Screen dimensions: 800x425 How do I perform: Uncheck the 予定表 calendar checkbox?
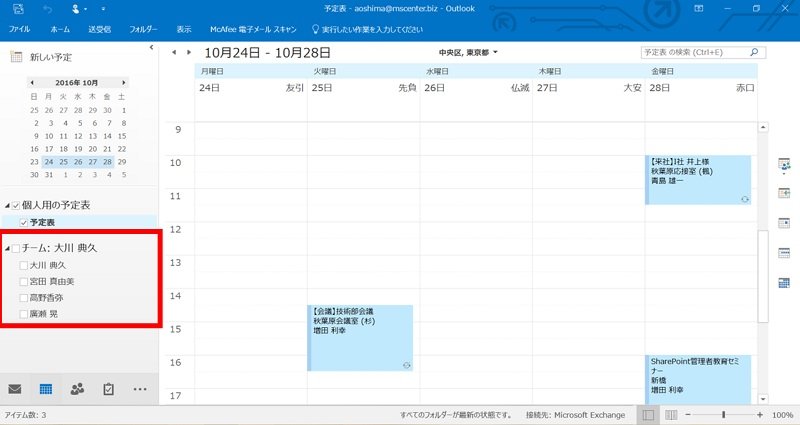(x=23, y=222)
